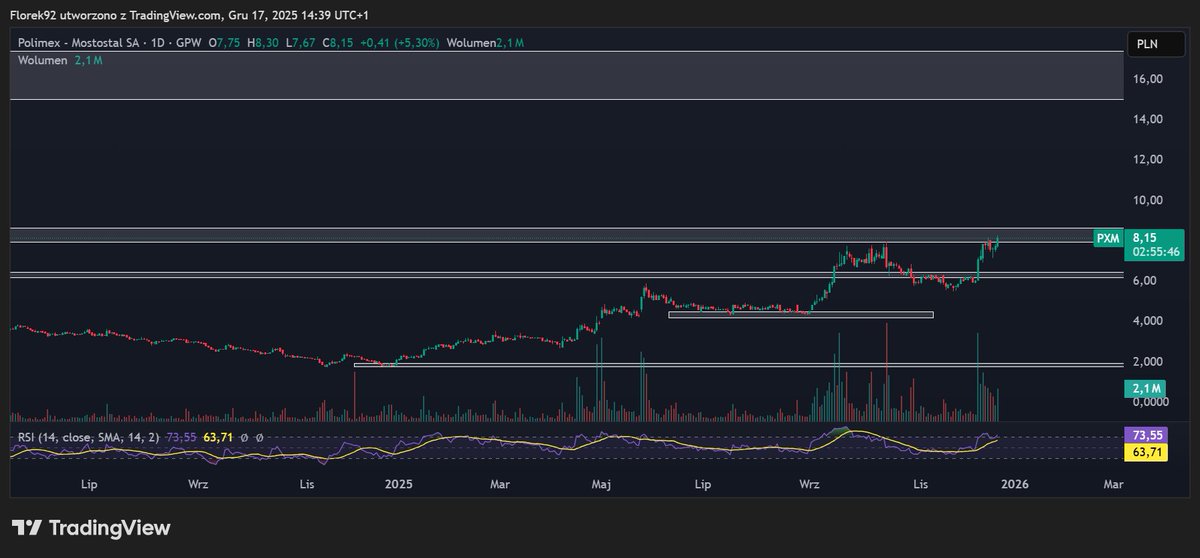1200x558 pixels.
Task: Select the Wolumen 2,1 M indicator legend
Action: tap(61, 61)
